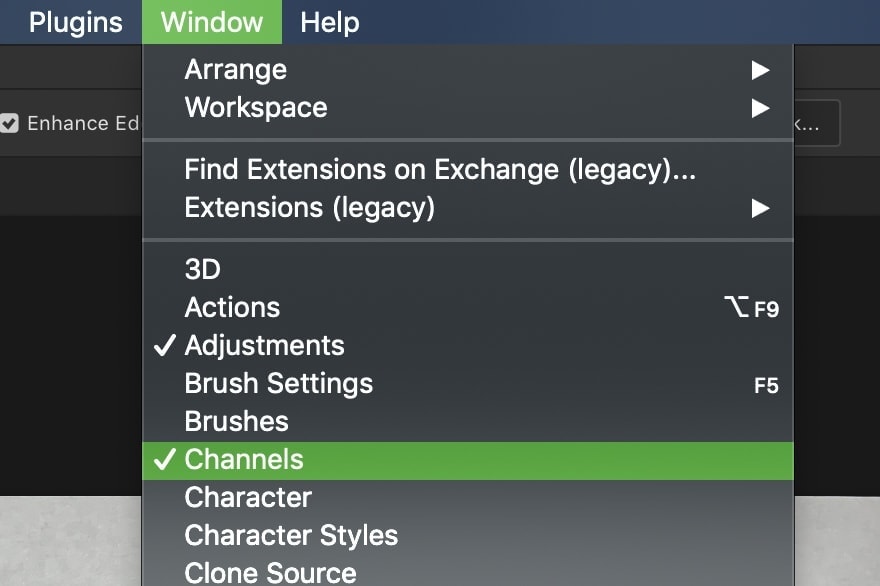Click the highlighted Window menu
This screenshot has width=880, height=586.
point(212,22)
